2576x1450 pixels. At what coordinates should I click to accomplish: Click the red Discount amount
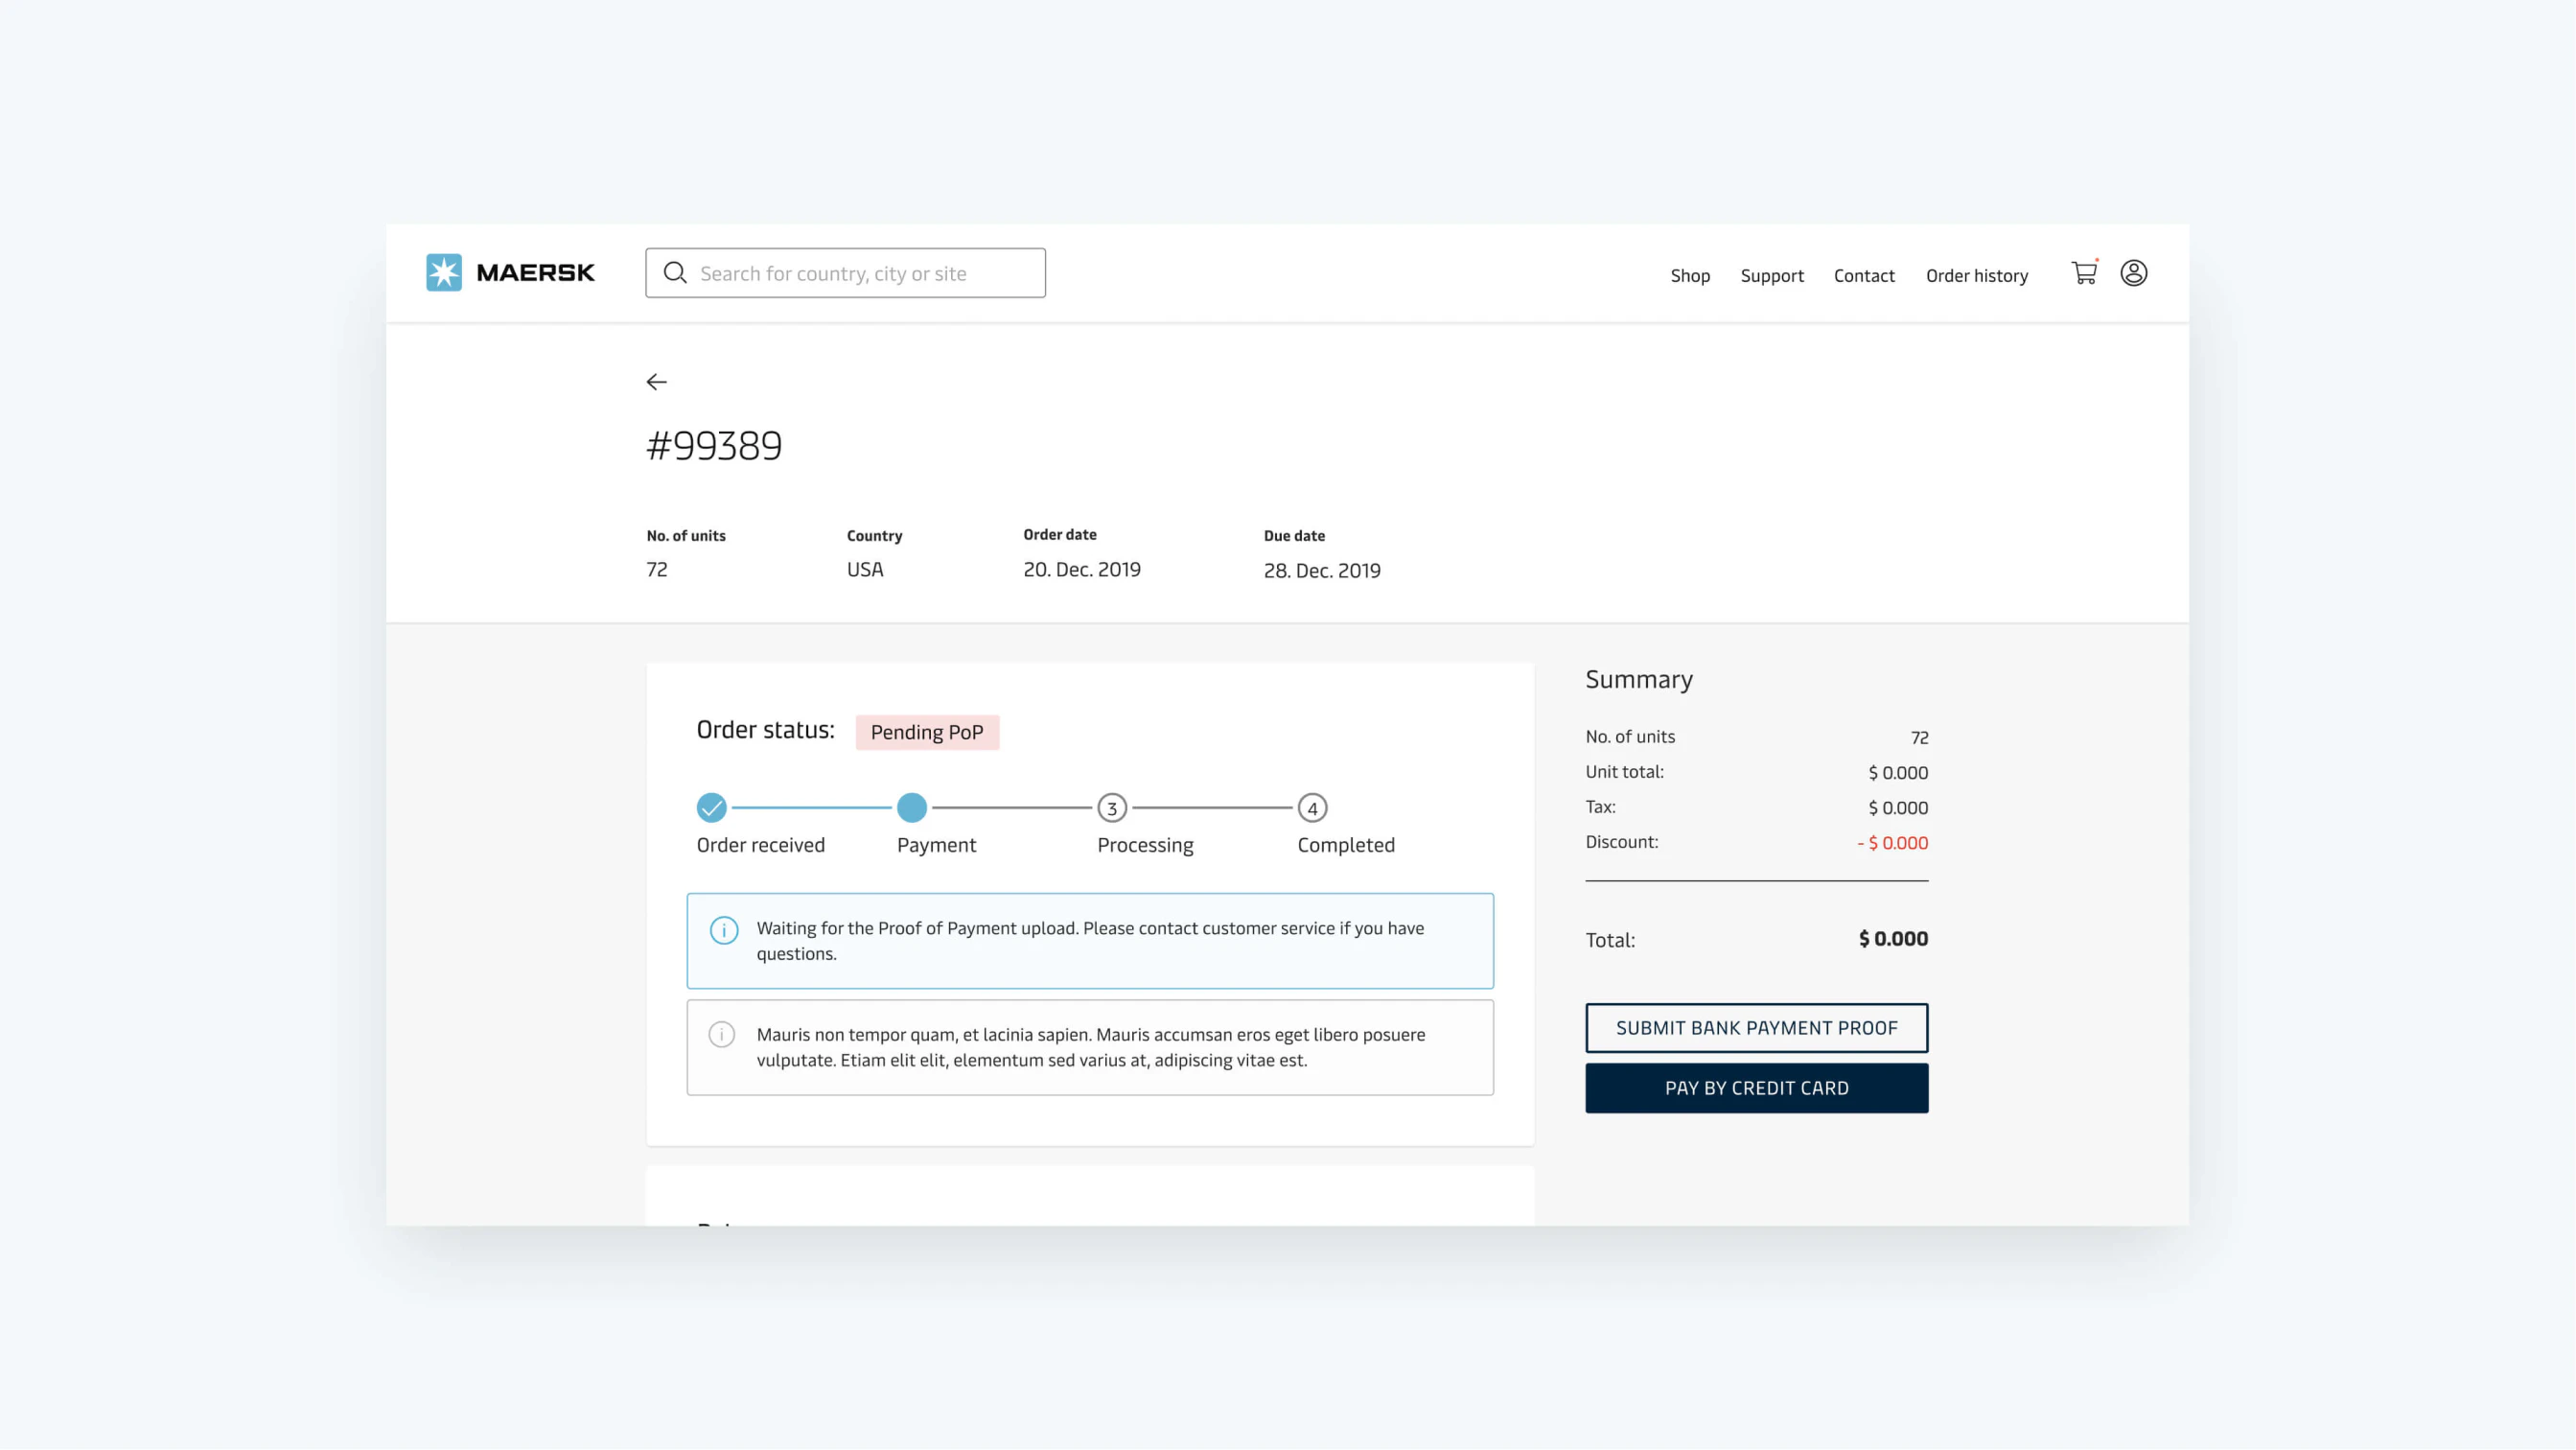[x=1892, y=843]
